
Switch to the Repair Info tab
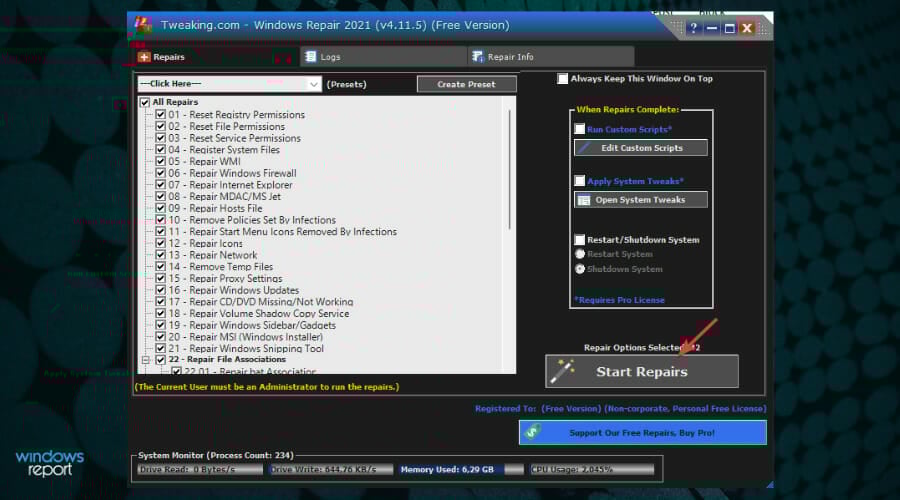(551, 57)
